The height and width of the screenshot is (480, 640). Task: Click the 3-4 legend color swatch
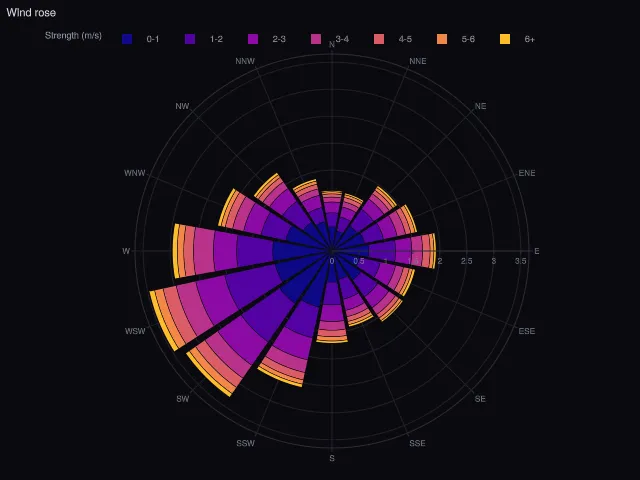coord(316,39)
